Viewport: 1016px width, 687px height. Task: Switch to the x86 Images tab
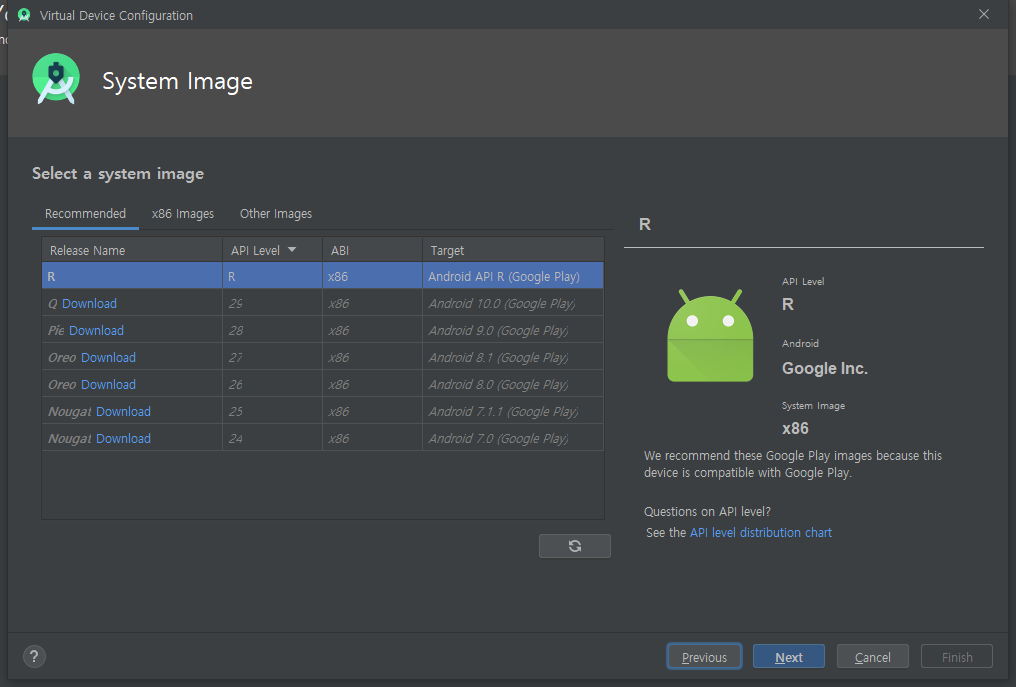click(x=183, y=214)
